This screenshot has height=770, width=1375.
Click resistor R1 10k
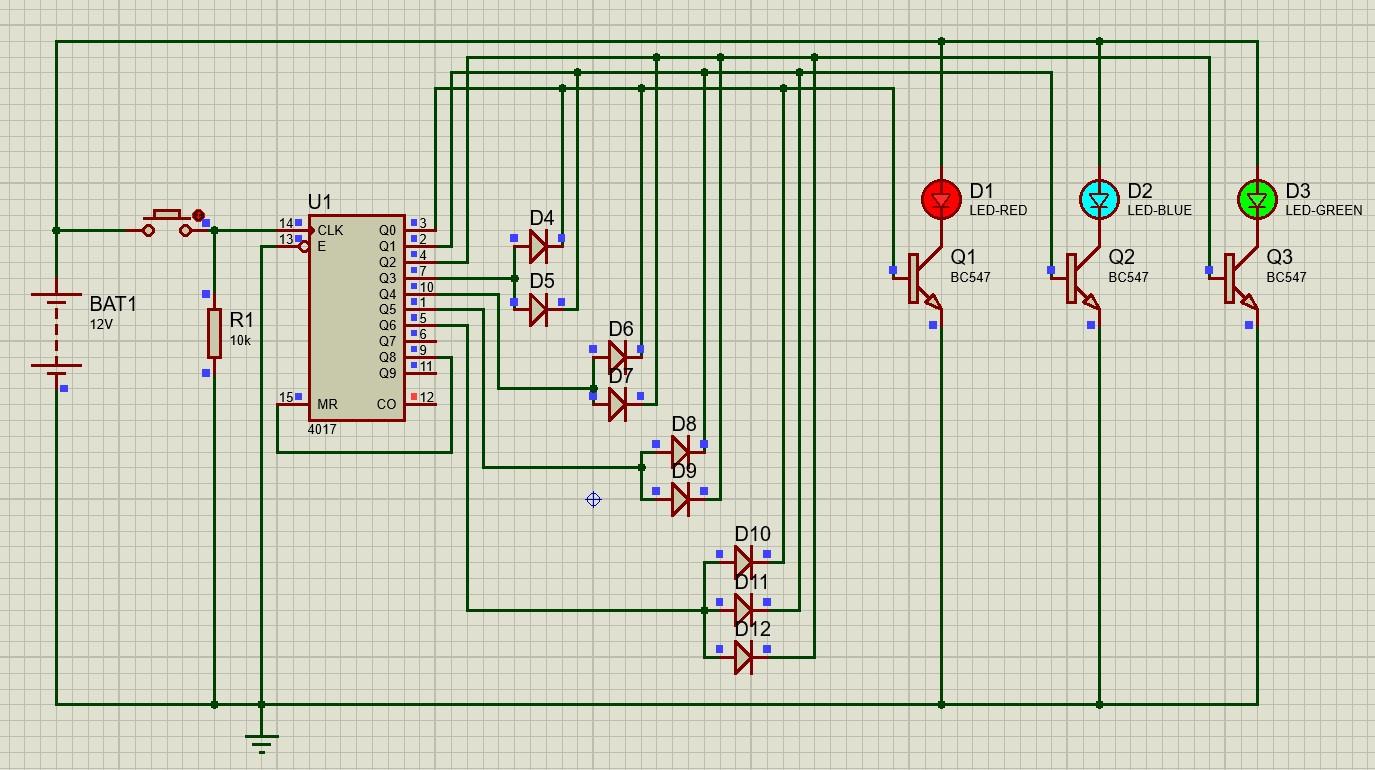tap(214, 335)
